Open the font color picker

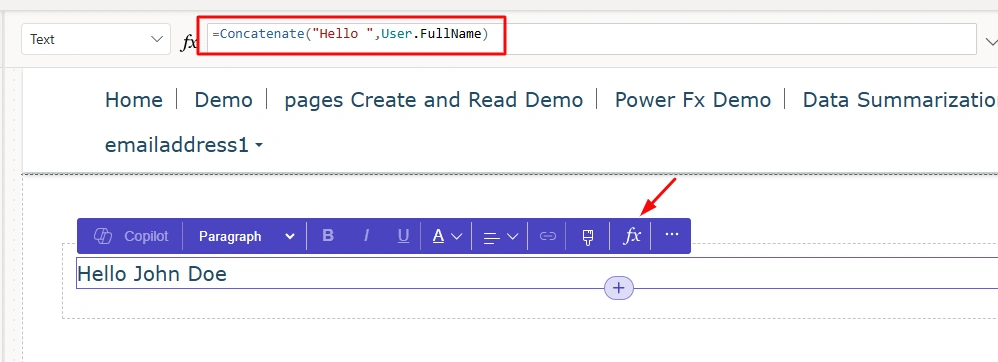(447, 236)
